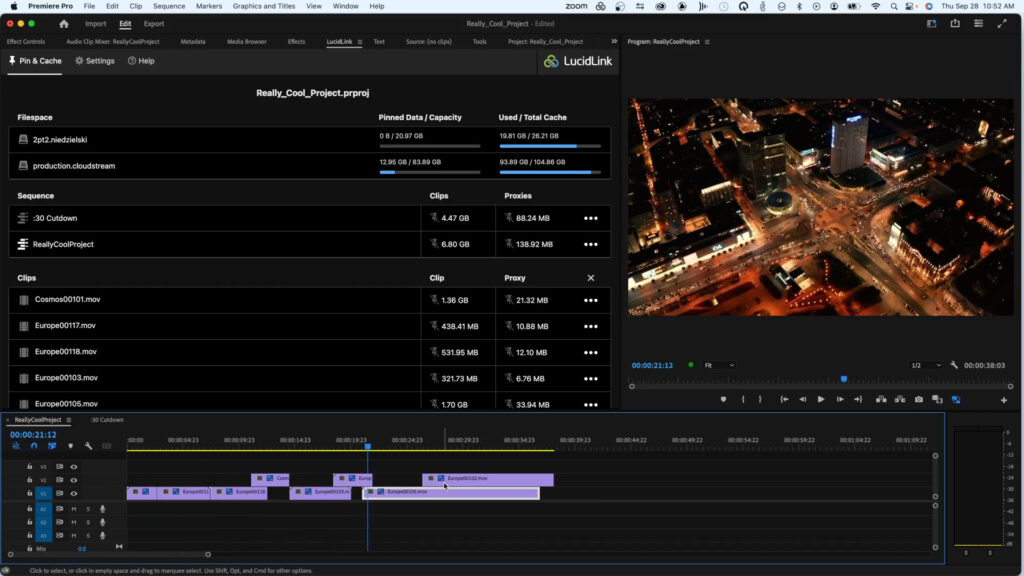Image resolution: width=1024 pixels, height=576 pixels.
Task: Open options ellipsis for Cosmos00101.mov
Action: click(591, 300)
